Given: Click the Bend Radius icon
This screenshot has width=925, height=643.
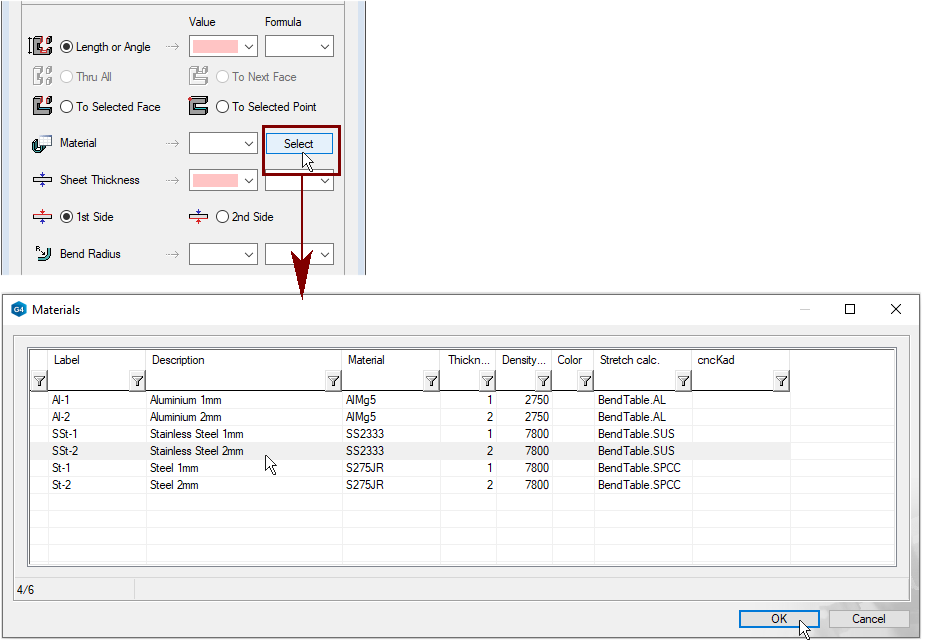Looking at the screenshot, I should click(42, 254).
